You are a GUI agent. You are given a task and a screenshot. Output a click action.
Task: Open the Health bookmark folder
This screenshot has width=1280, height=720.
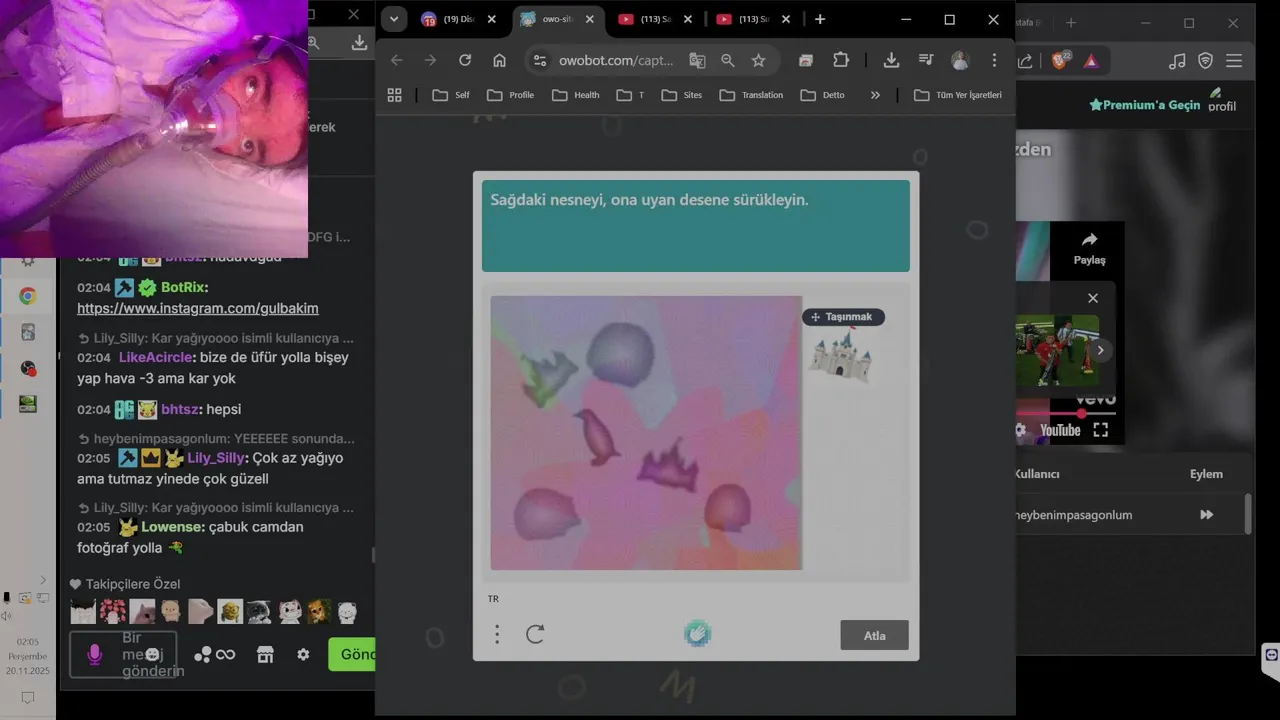pos(576,95)
